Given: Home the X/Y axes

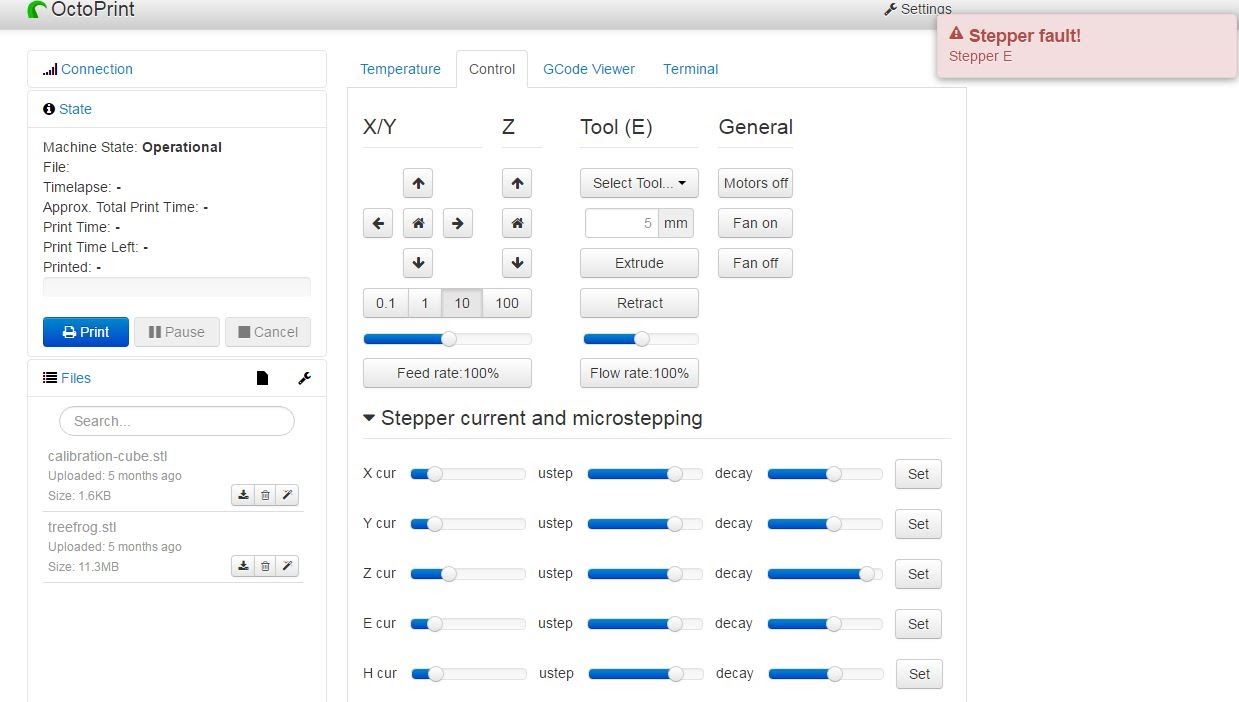Looking at the screenshot, I should (x=418, y=223).
